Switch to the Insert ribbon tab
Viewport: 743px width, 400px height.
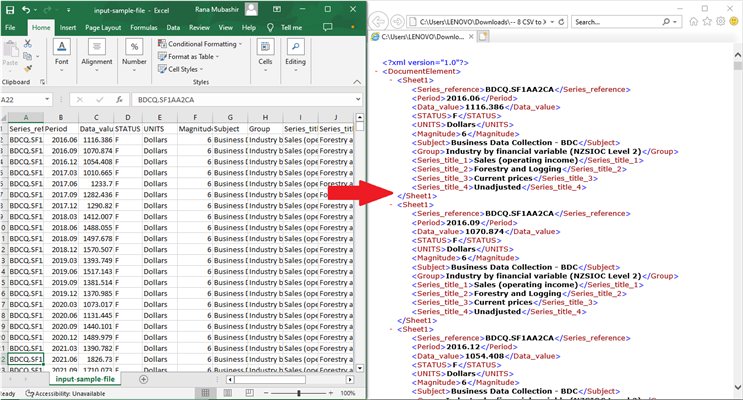coord(68,27)
